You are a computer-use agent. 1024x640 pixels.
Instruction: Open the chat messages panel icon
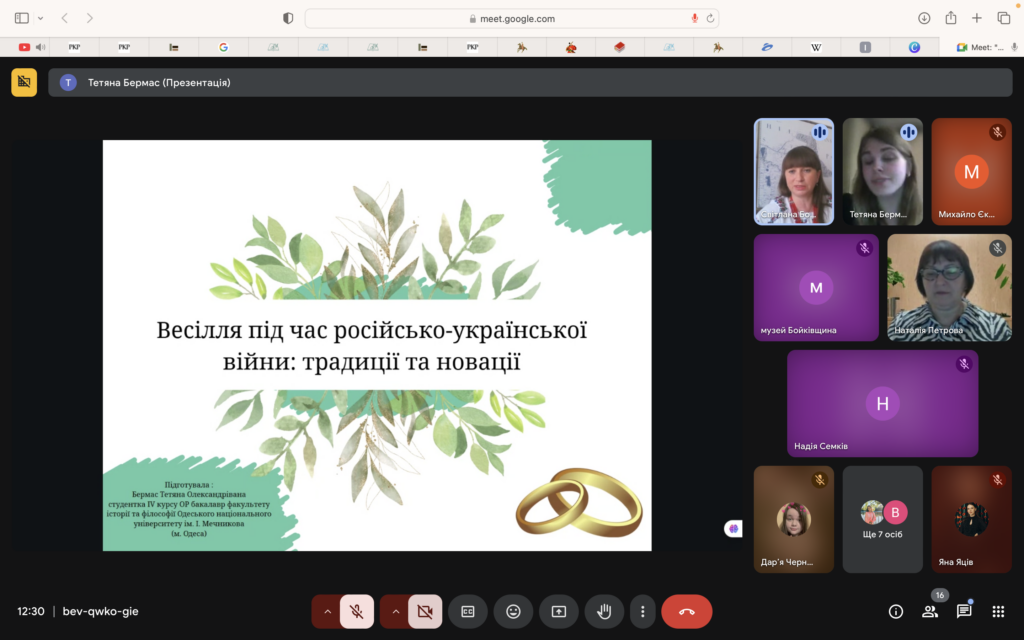964,611
